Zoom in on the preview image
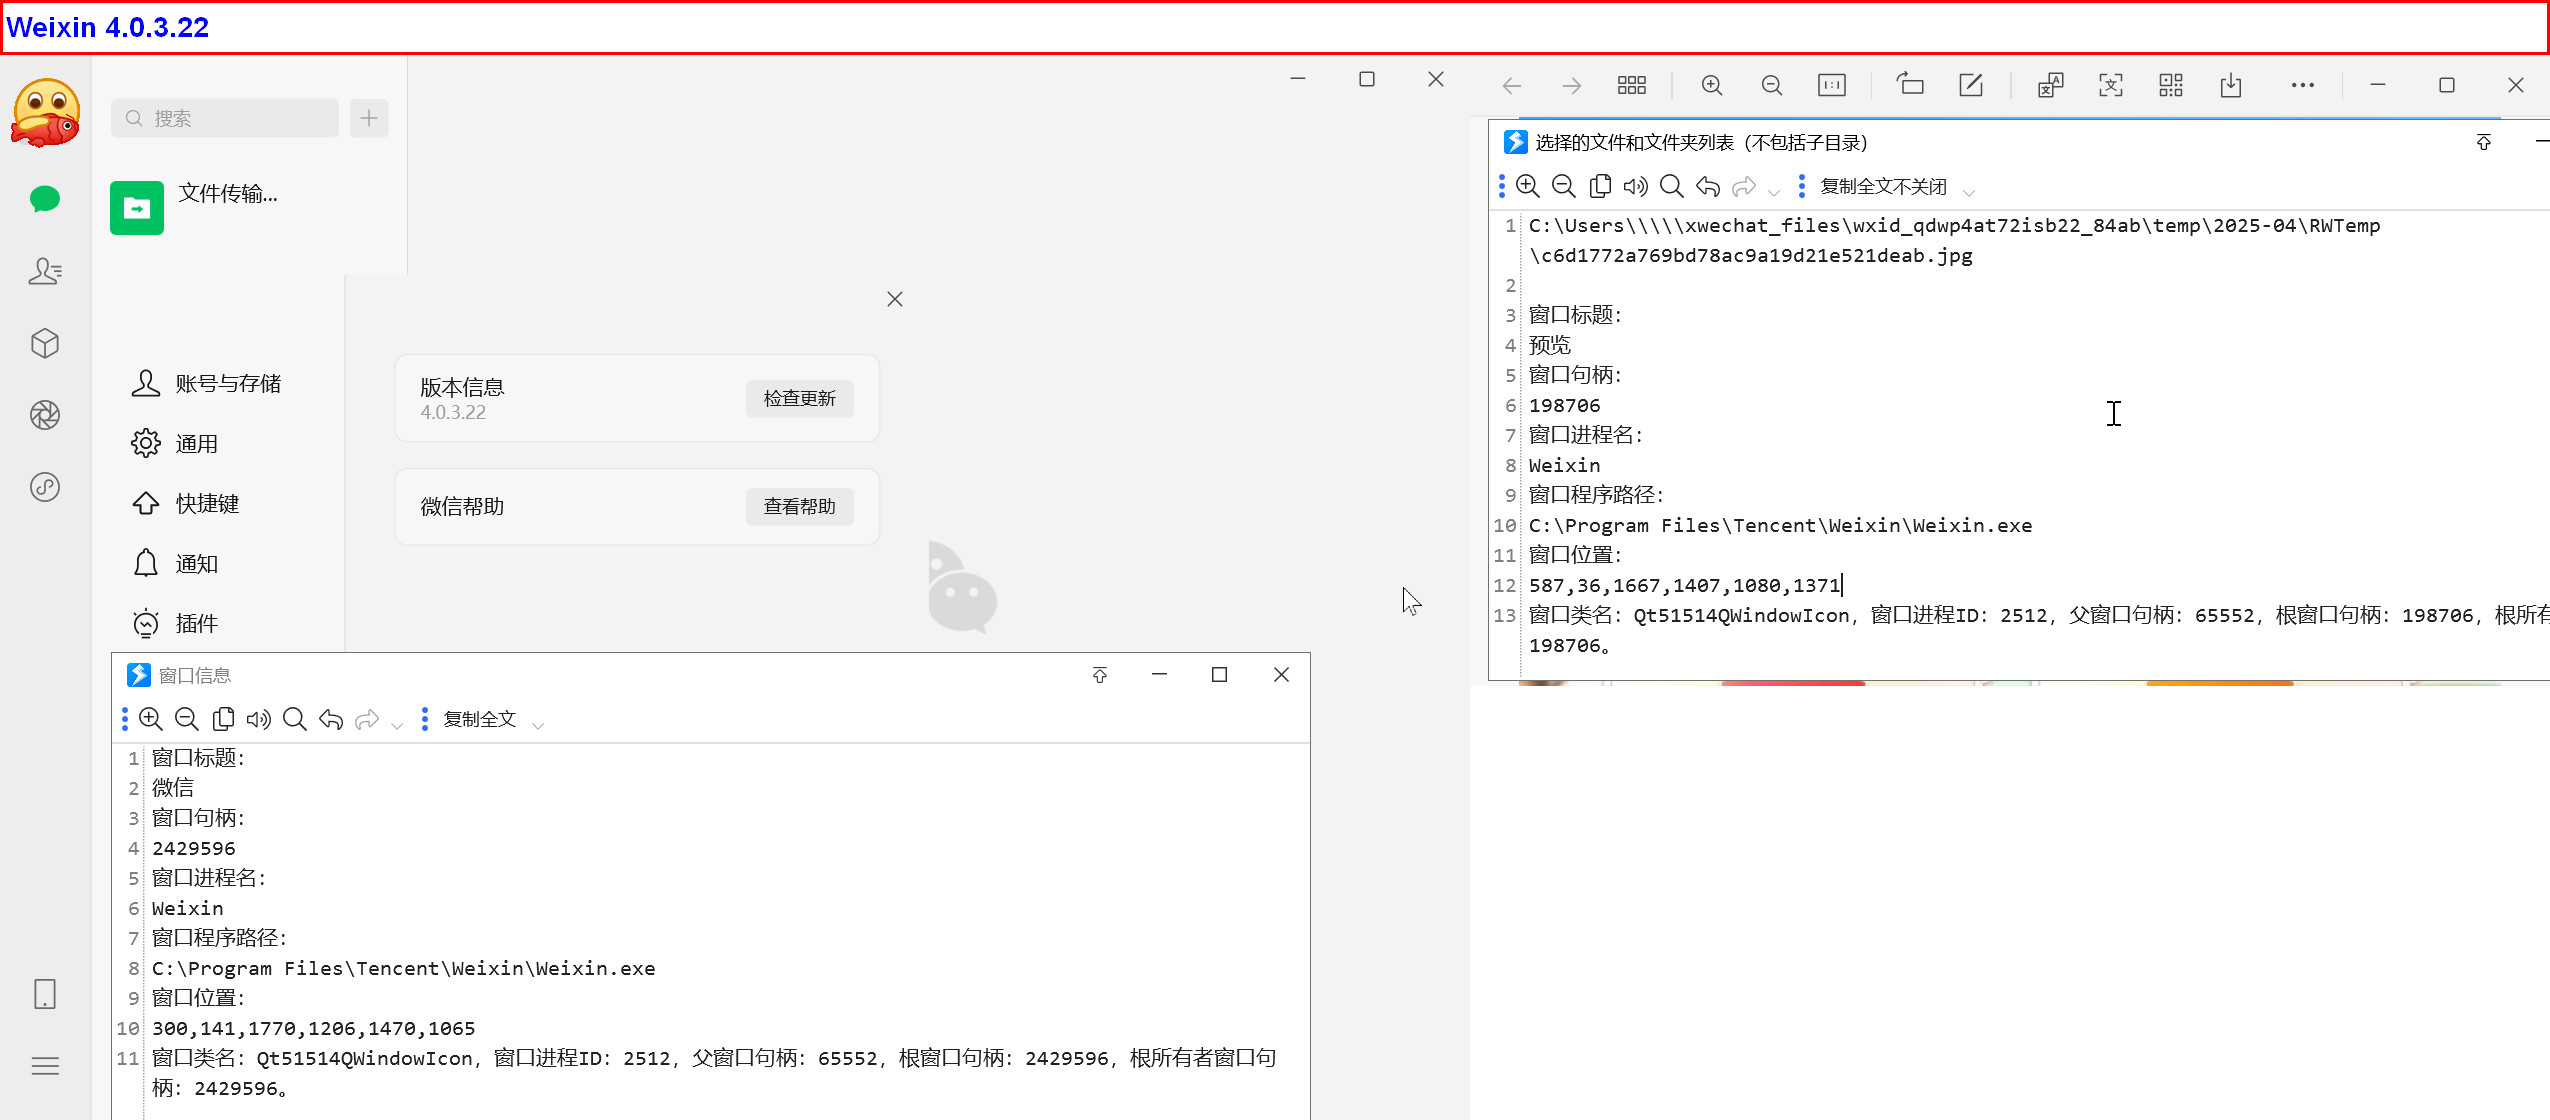2550x1120 pixels. coord(1712,86)
